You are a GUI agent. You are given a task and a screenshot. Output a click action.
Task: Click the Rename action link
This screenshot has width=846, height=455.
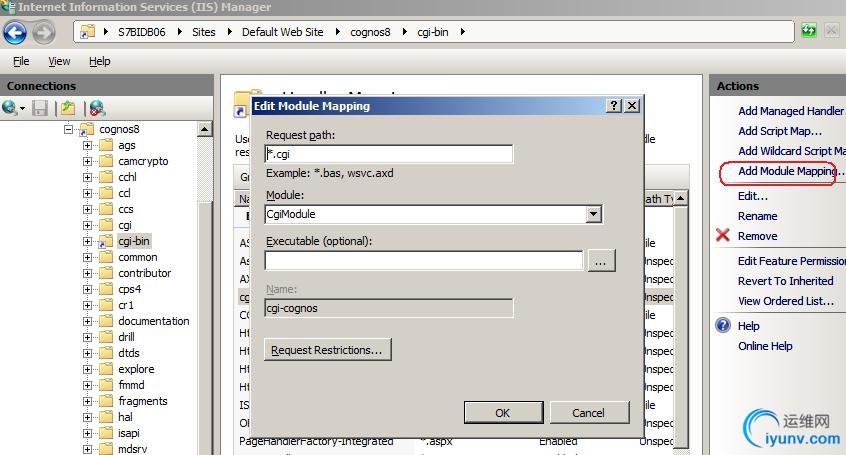[758, 216]
